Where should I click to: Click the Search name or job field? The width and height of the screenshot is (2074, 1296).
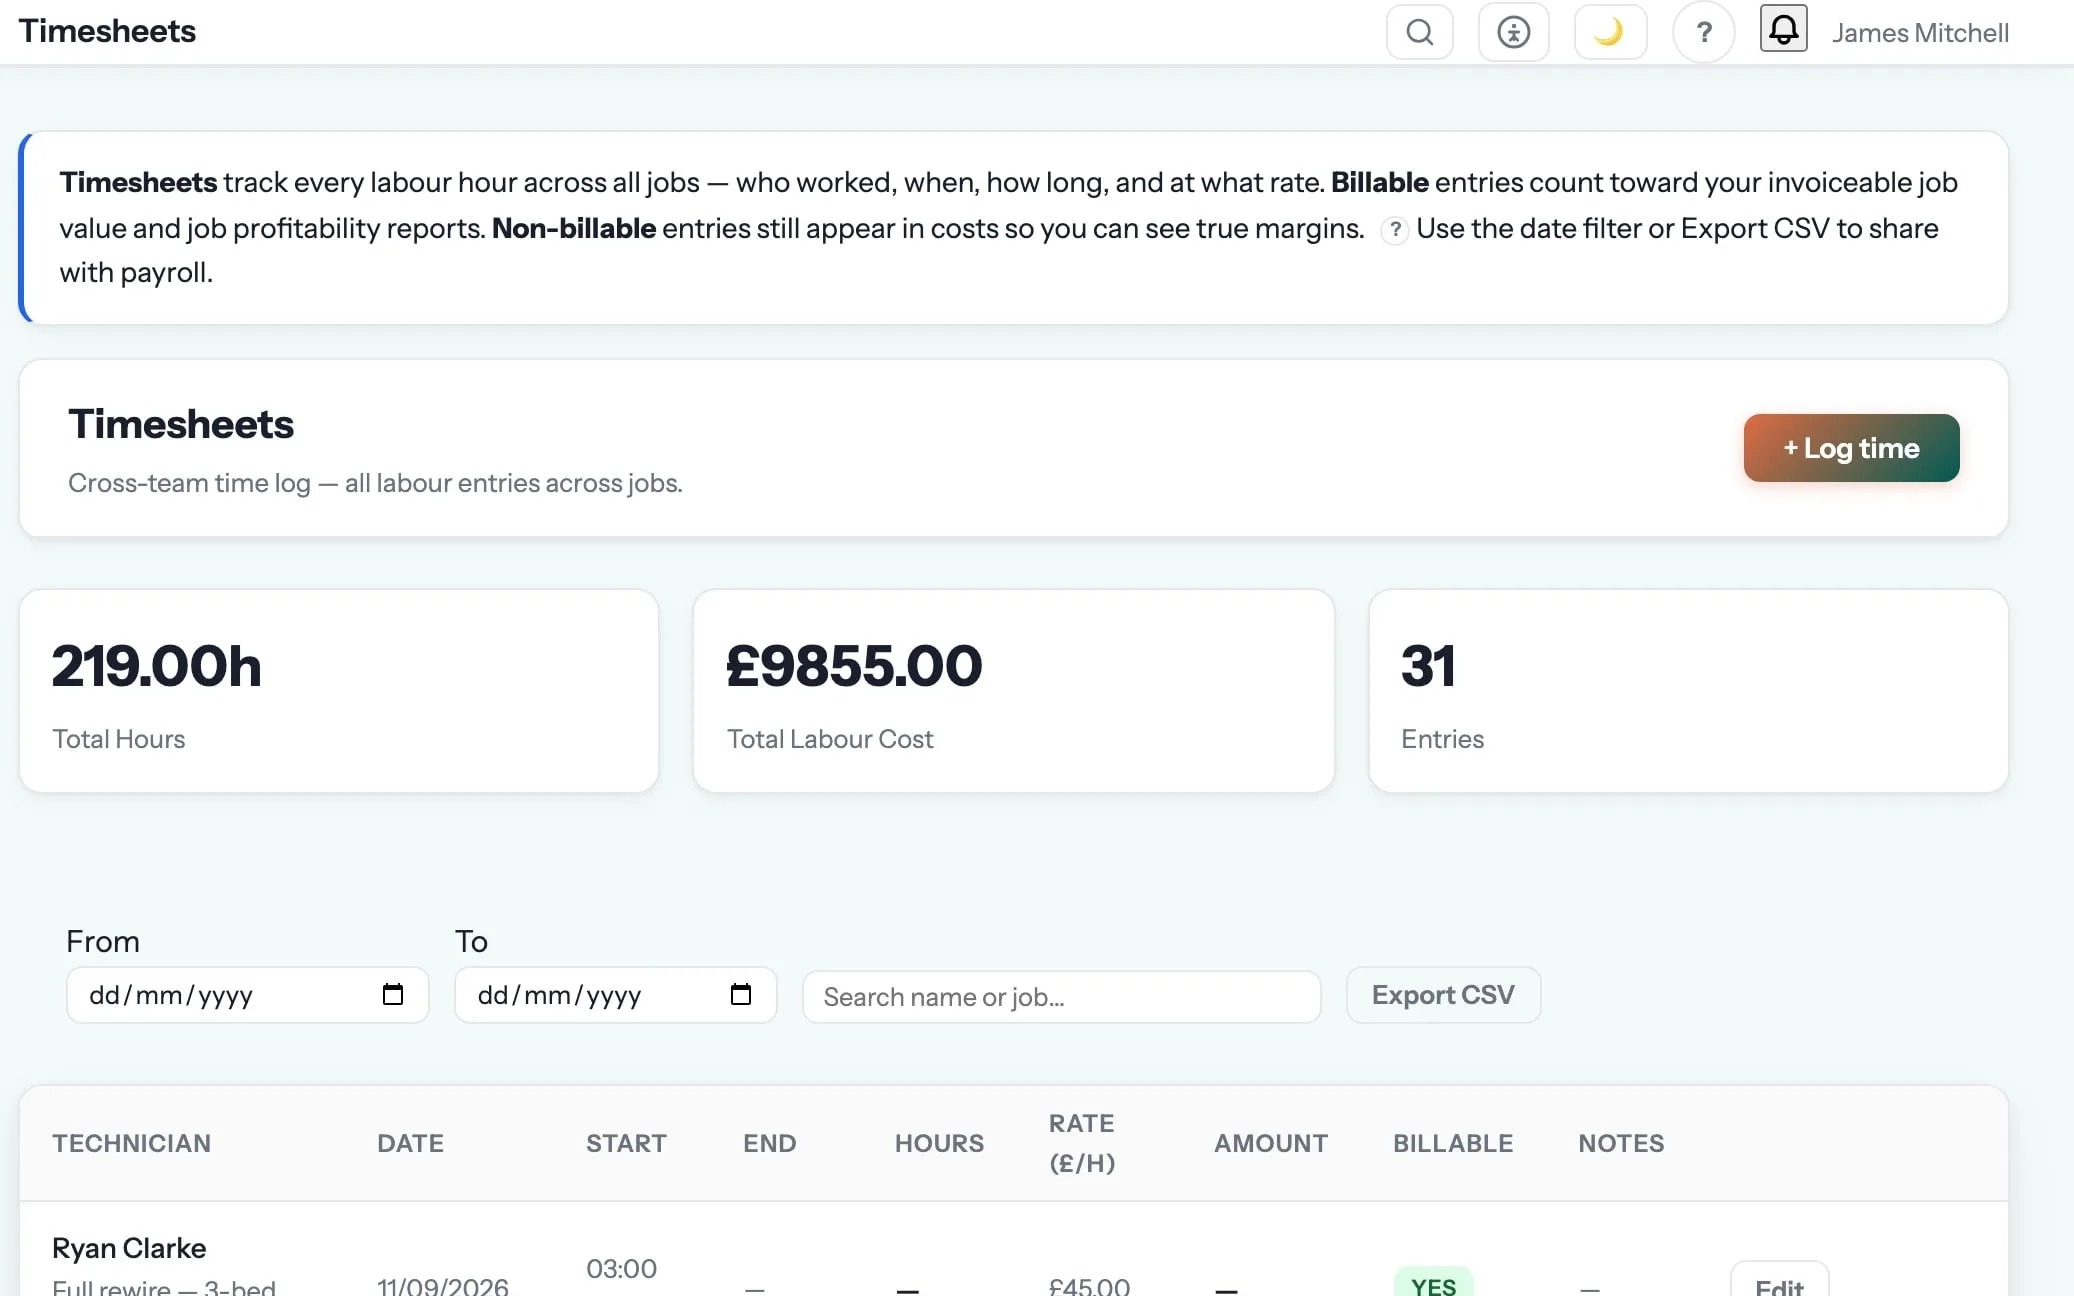pyautogui.click(x=1062, y=997)
